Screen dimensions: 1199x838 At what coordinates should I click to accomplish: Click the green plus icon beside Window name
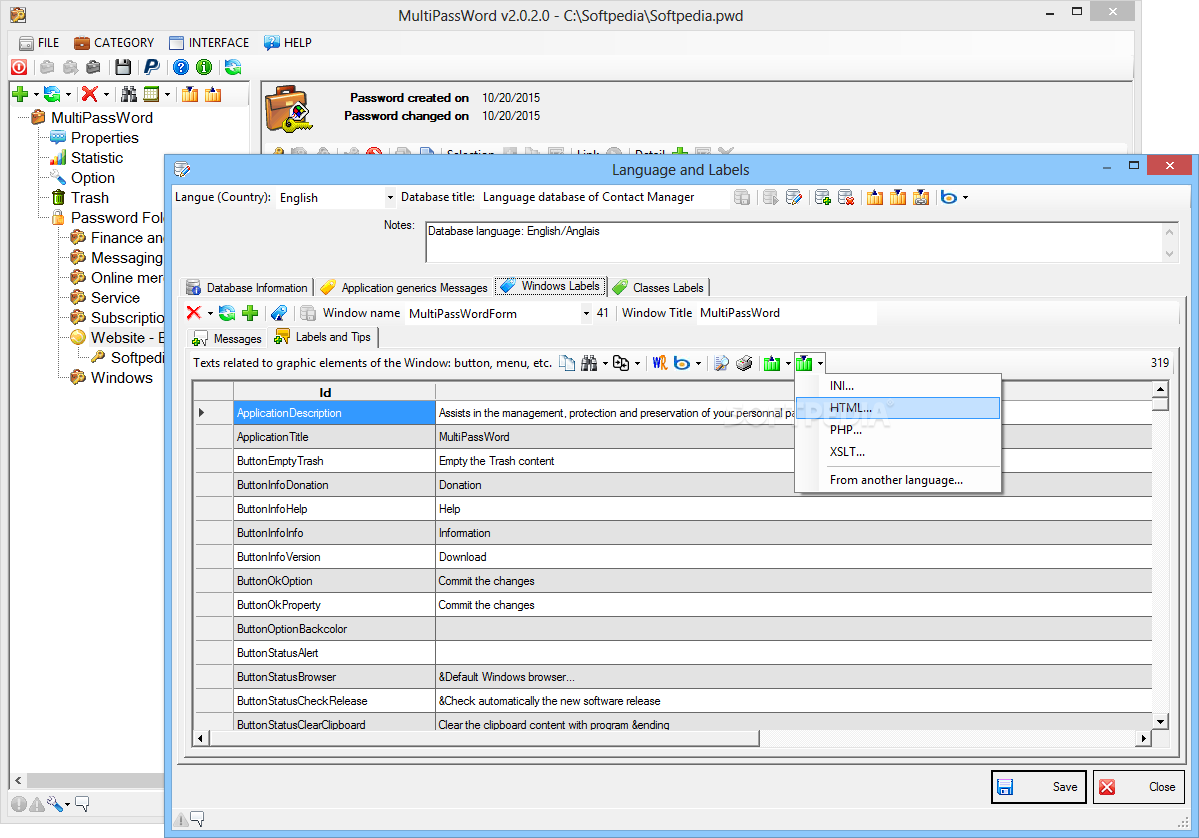250,313
